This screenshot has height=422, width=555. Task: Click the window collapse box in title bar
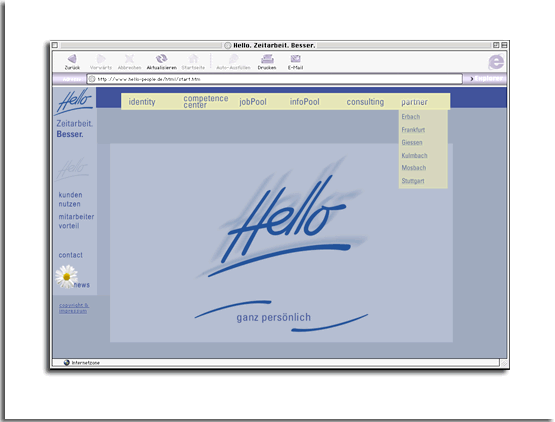(x=504, y=45)
